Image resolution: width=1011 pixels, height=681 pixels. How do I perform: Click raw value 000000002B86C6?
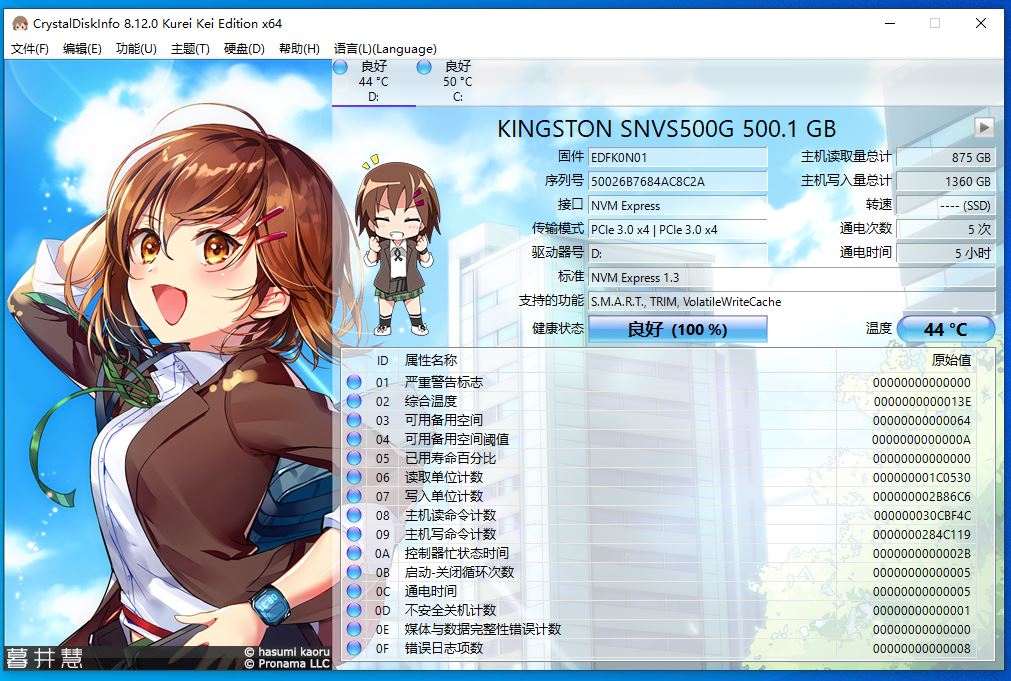coord(922,496)
